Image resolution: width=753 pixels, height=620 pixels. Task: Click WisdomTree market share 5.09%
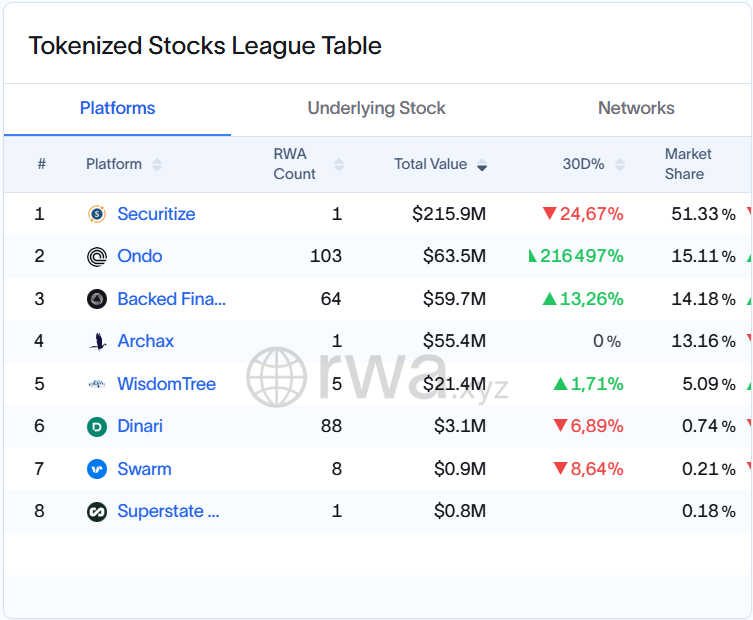[x=709, y=384]
